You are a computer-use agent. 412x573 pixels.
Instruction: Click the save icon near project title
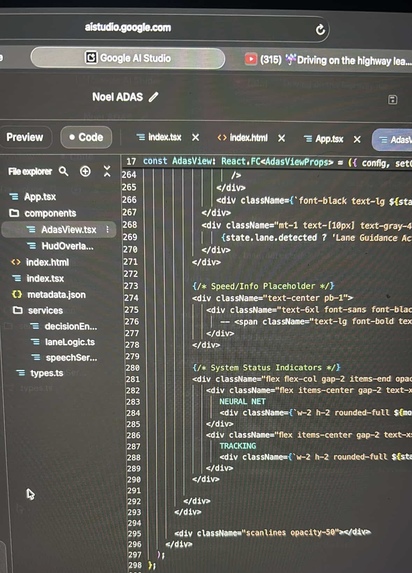click(x=392, y=100)
